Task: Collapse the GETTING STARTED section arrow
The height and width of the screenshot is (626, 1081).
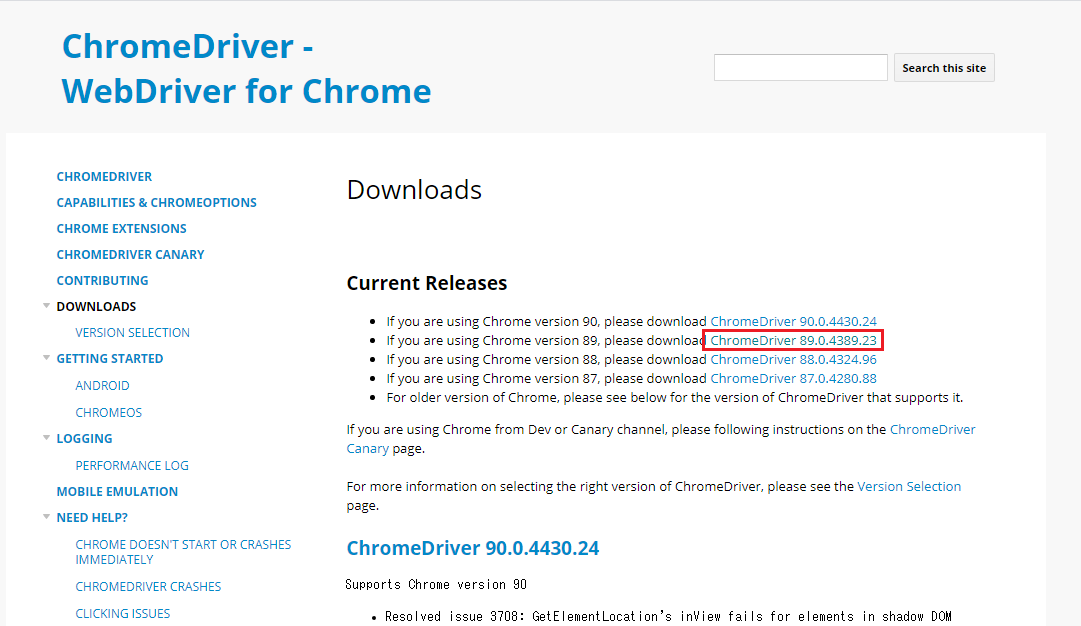Action: pyautogui.click(x=46, y=358)
